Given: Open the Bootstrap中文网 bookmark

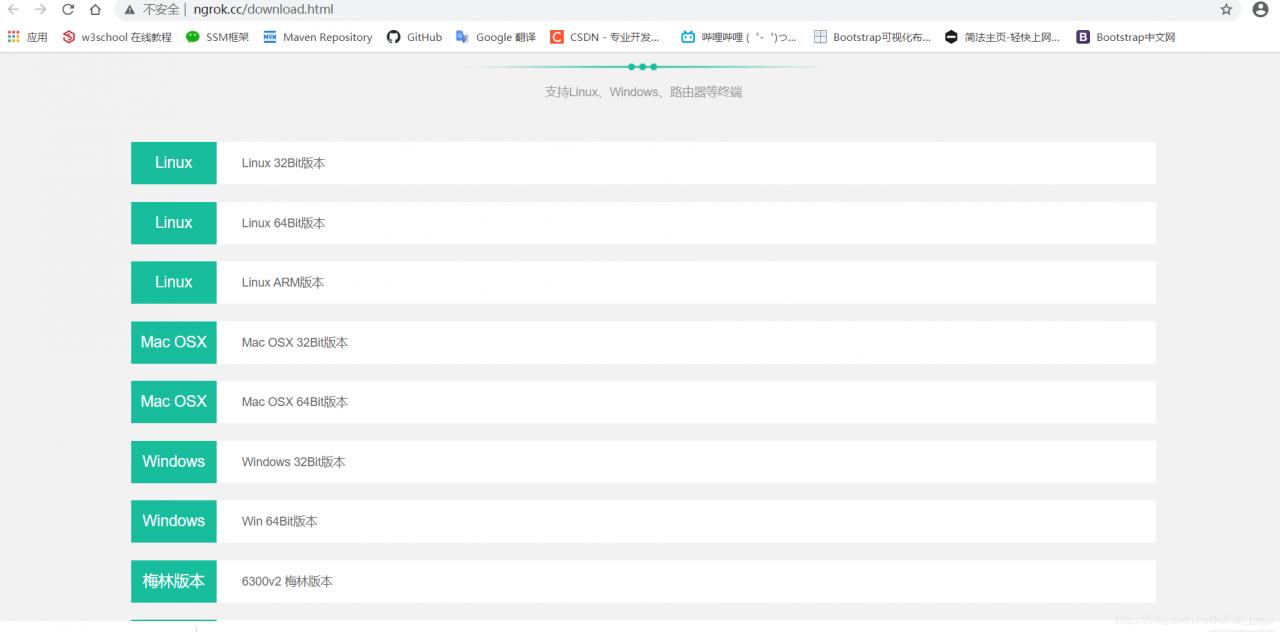Looking at the screenshot, I should (1126, 37).
